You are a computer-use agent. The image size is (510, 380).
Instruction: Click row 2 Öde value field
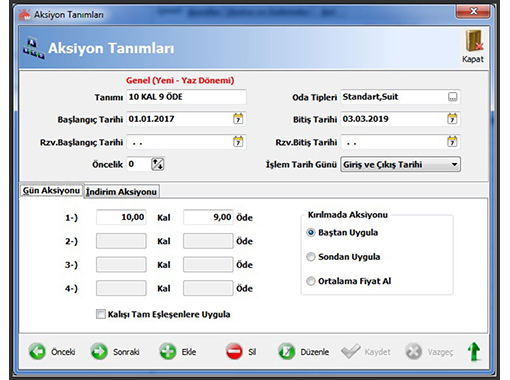tap(208, 241)
